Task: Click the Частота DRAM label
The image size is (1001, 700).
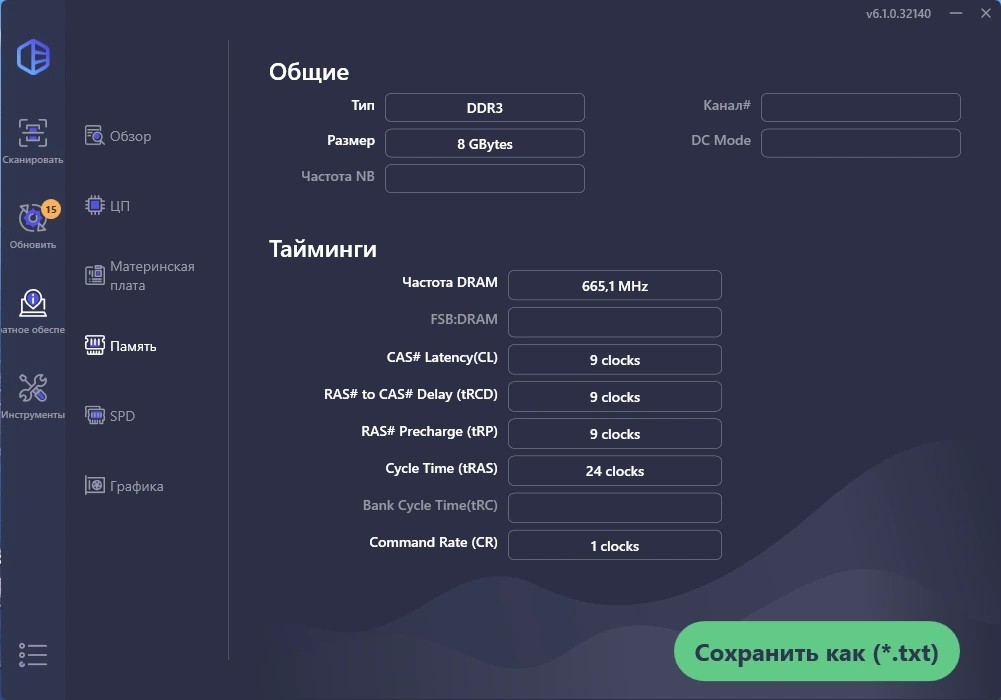Action: (449, 282)
